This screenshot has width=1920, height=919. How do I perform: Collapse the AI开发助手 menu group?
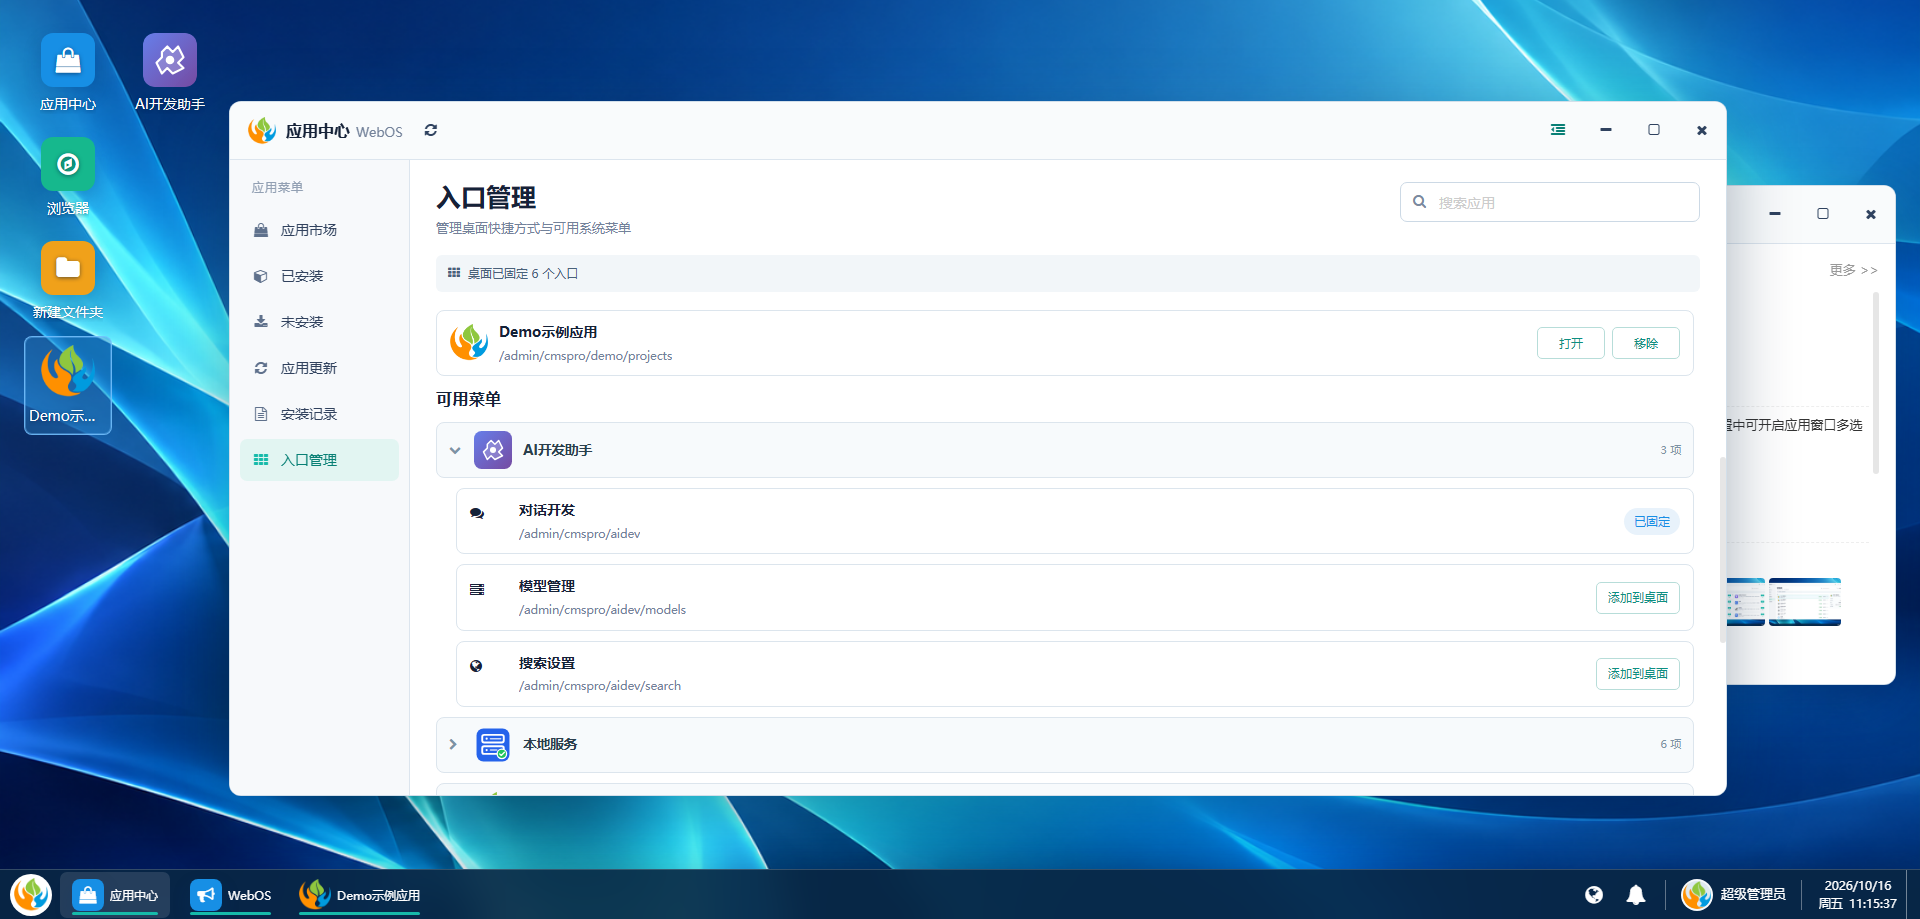point(455,450)
